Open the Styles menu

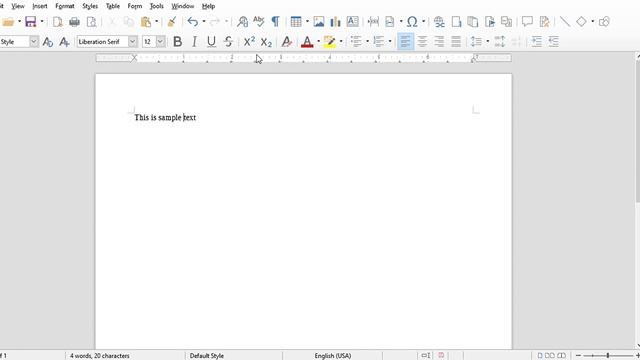(x=90, y=6)
